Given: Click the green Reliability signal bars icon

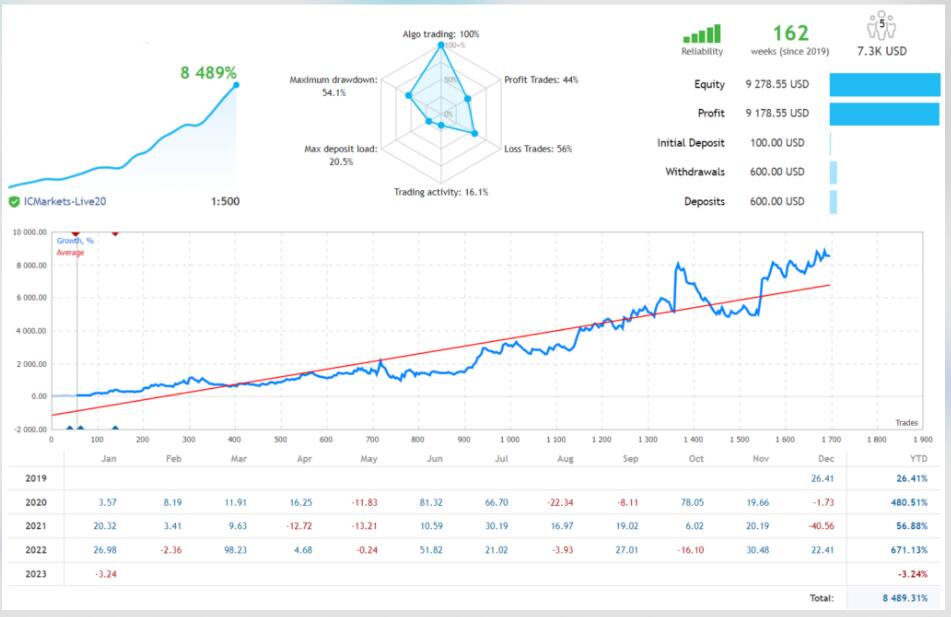Looking at the screenshot, I should pos(699,35).
